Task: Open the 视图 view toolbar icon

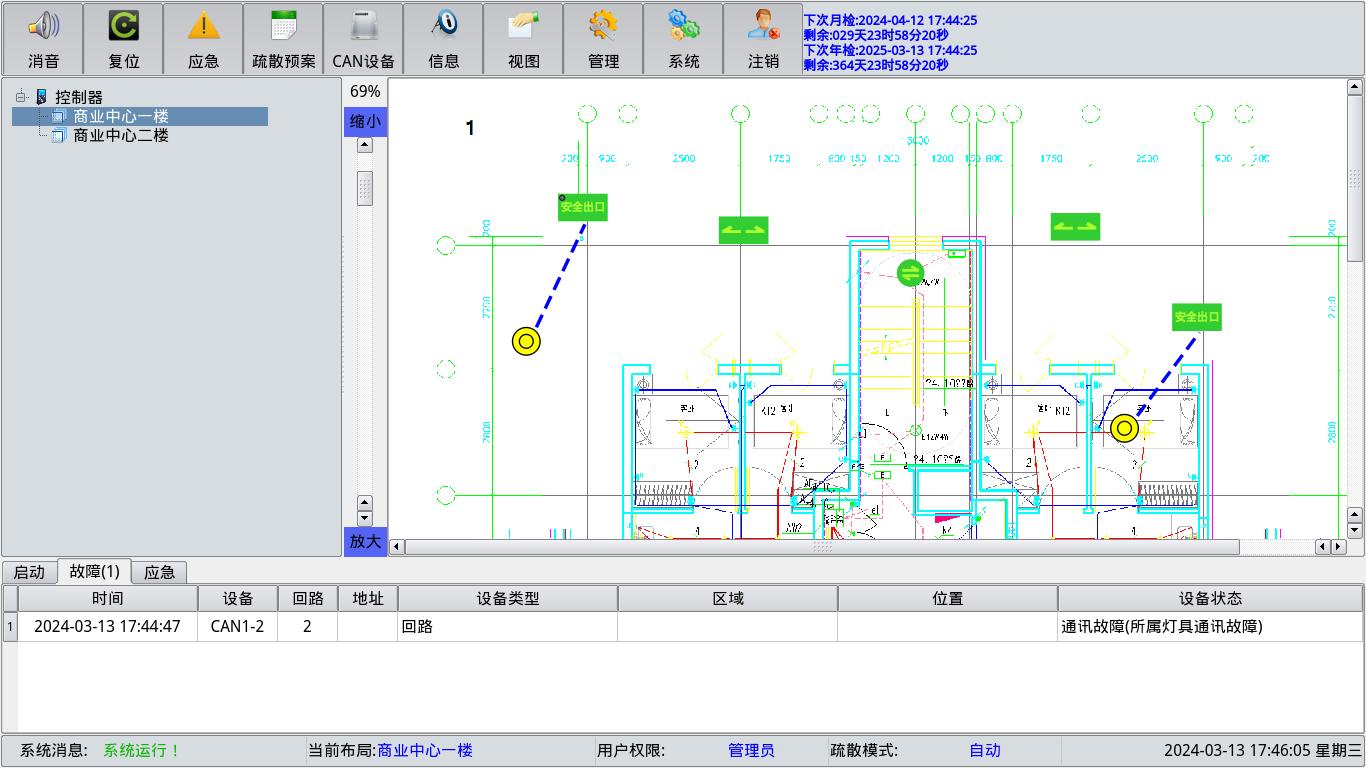Action: point(523,27)
